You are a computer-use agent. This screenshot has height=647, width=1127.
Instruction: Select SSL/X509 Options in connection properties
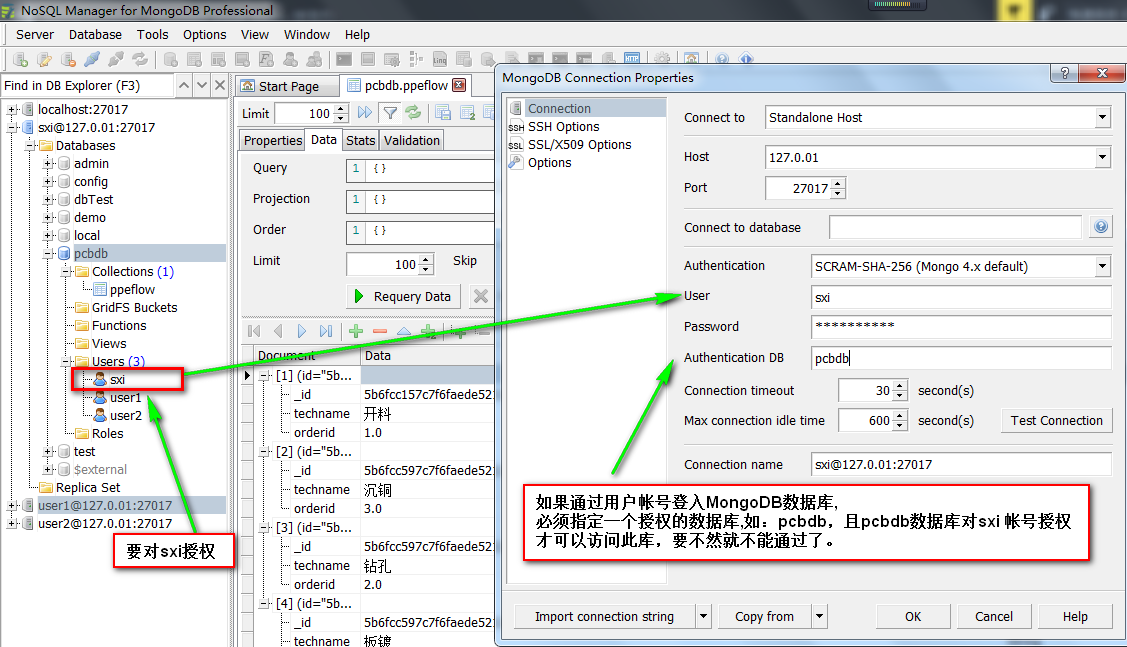point(579,144)
